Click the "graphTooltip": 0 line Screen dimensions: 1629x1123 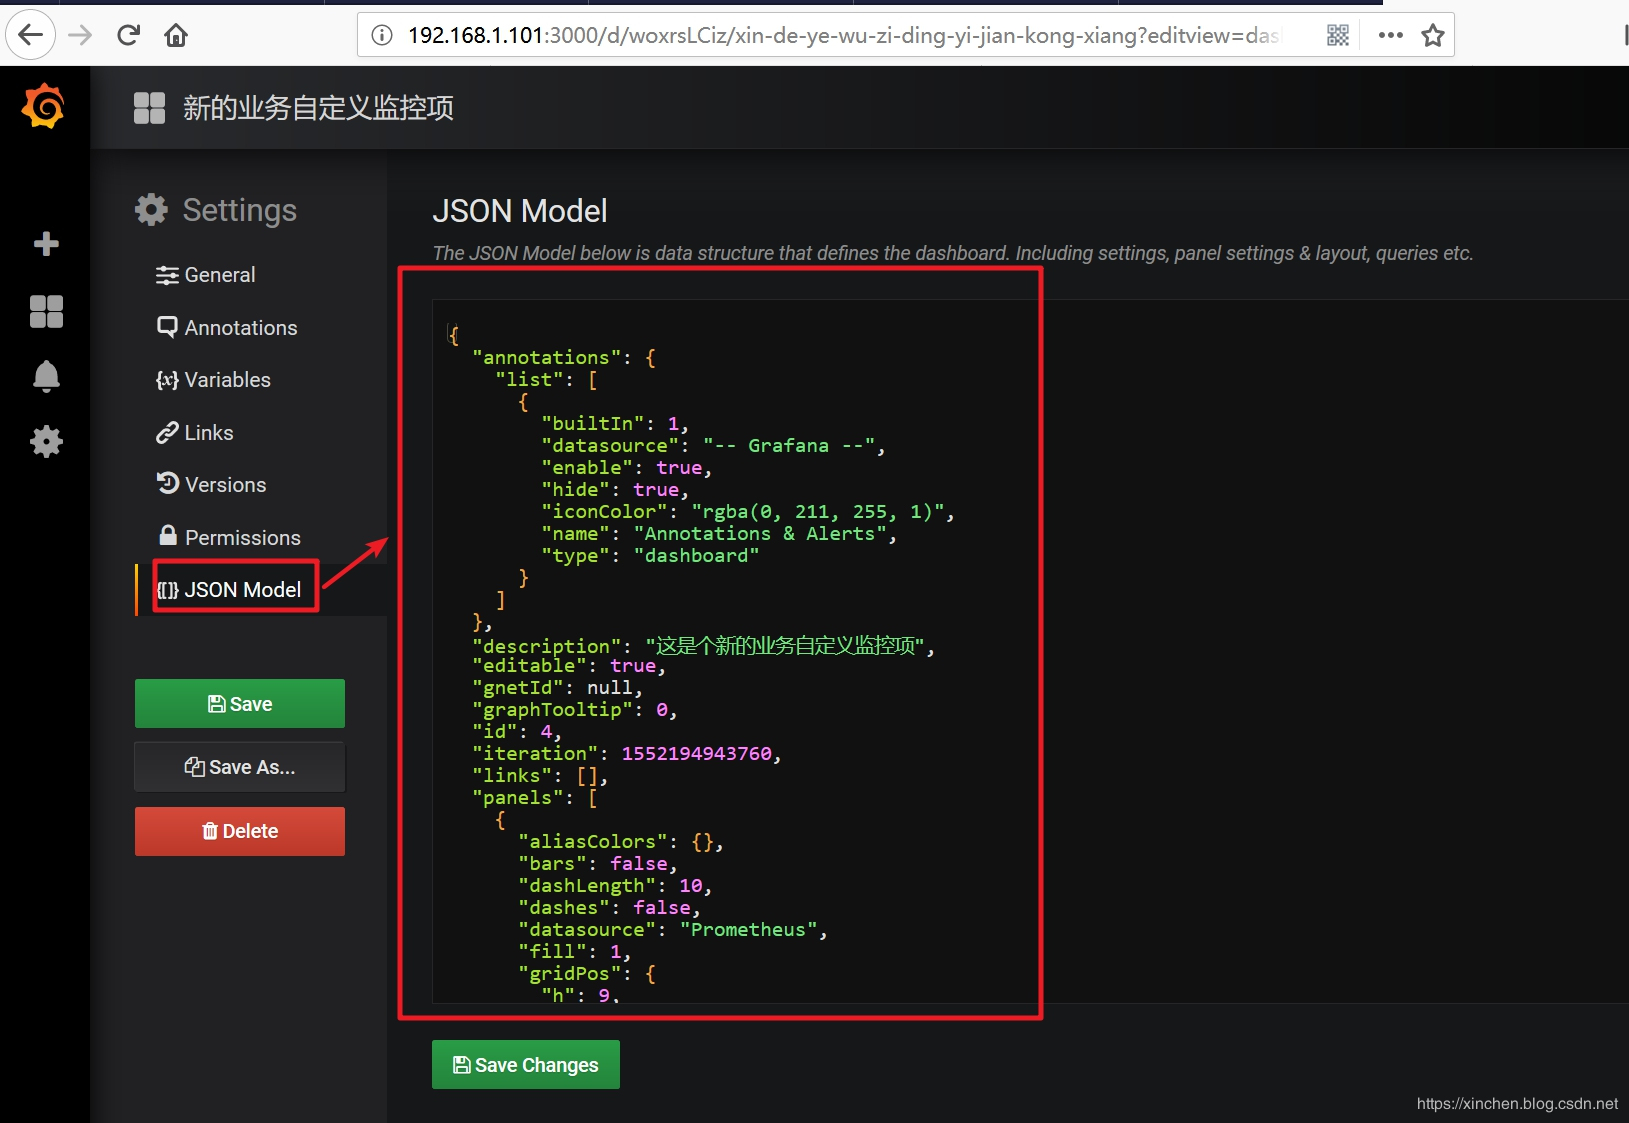(575, 709)
